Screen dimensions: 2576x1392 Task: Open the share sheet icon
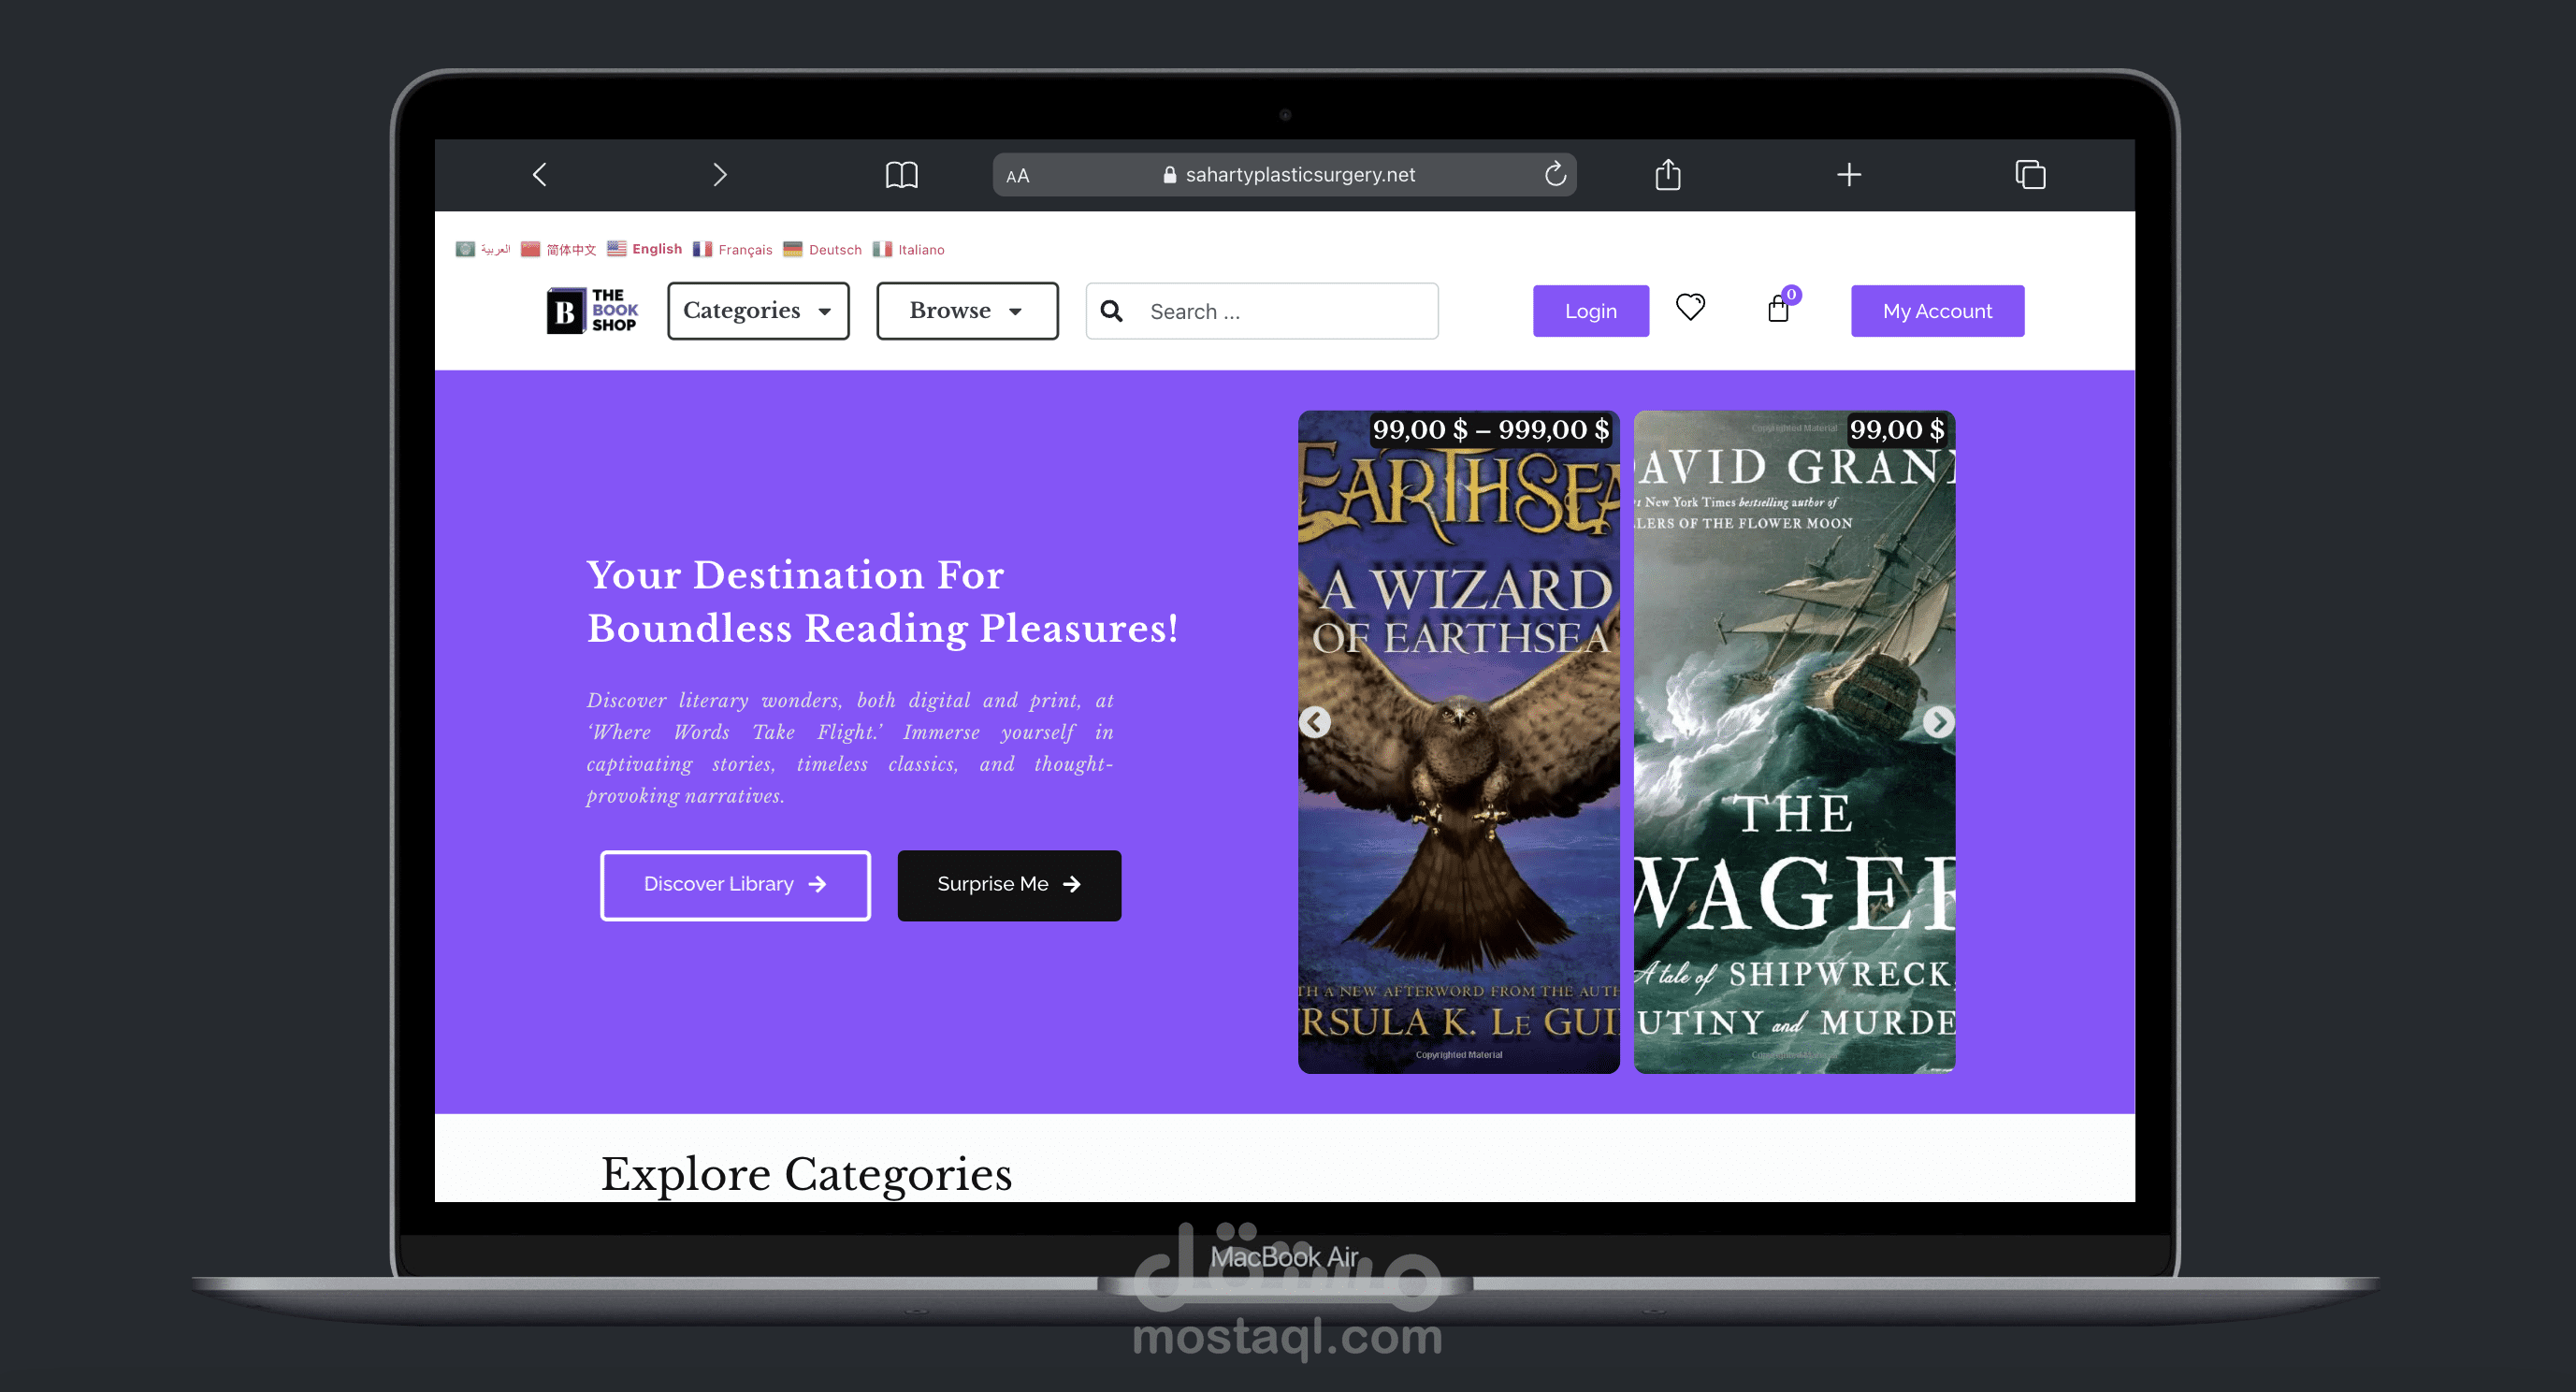1667,174
